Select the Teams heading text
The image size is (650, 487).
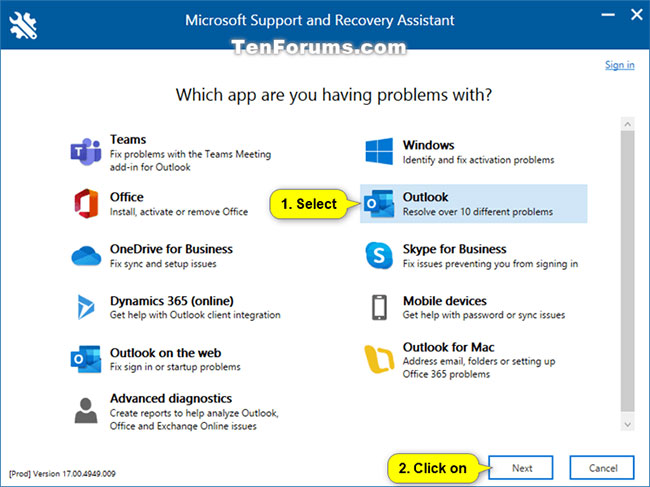(128, 139)
